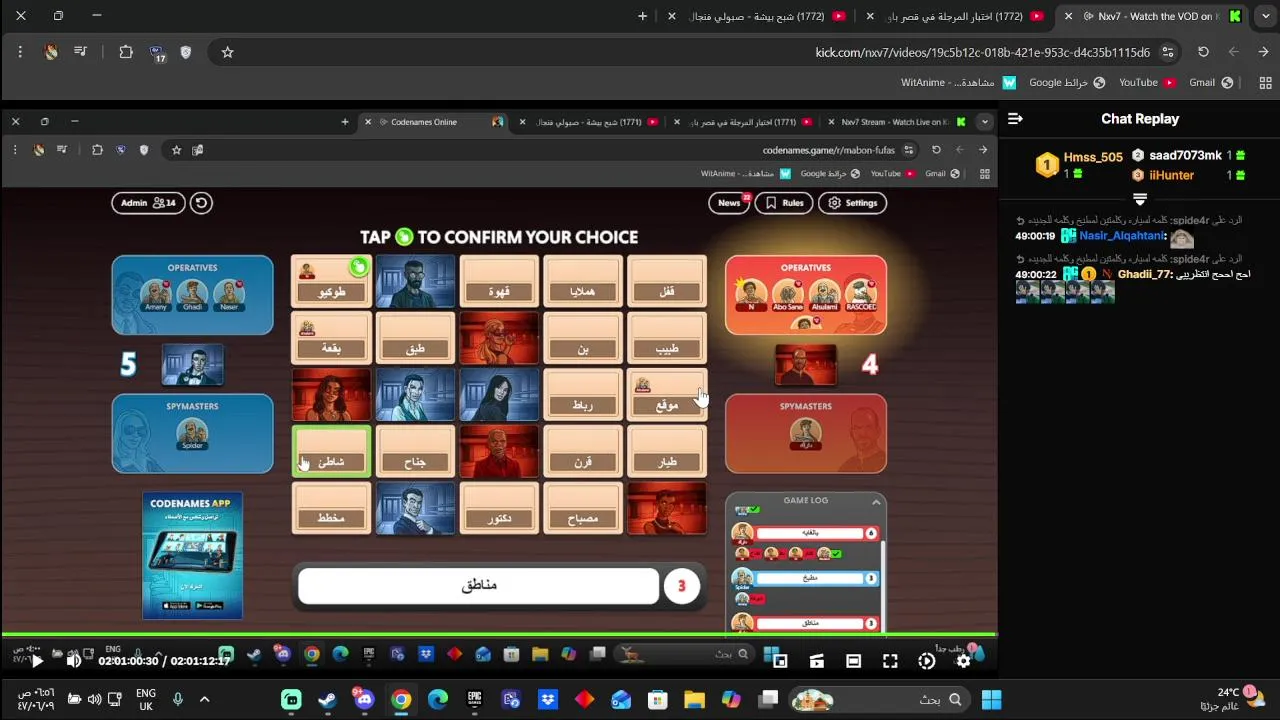The image size is (1280, 720).
Task: Confirm the طوكيو card with green tap
Action: tap(359, 266)
